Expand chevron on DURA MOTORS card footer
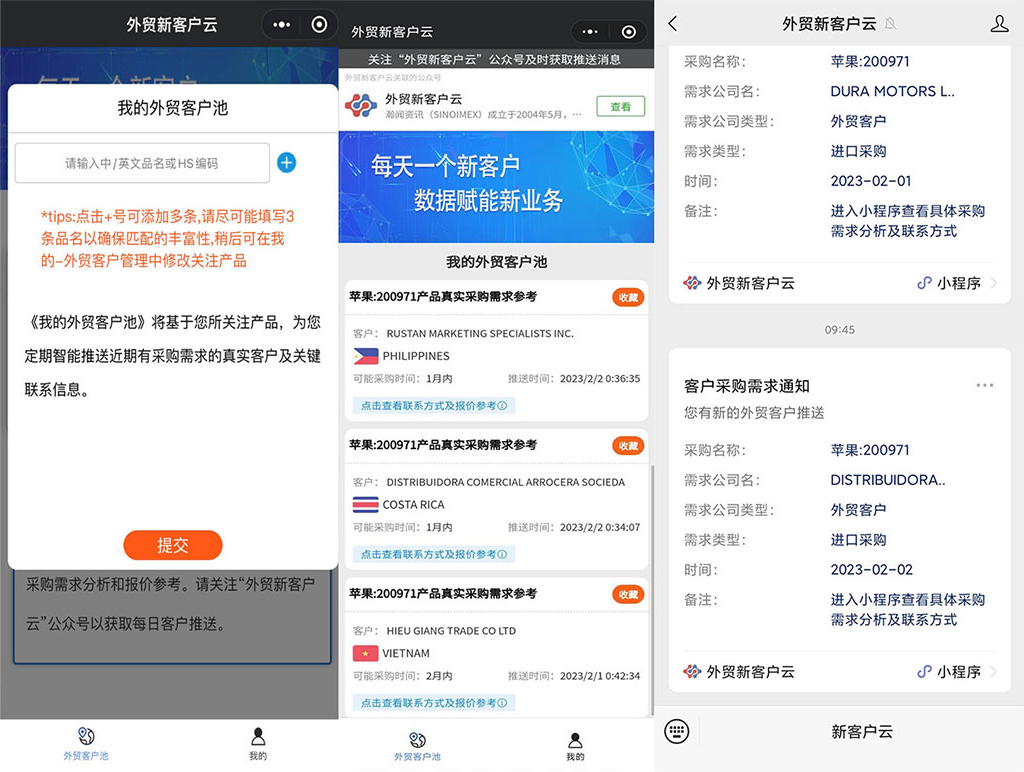1024x772 pixels. tap(993, 283)
